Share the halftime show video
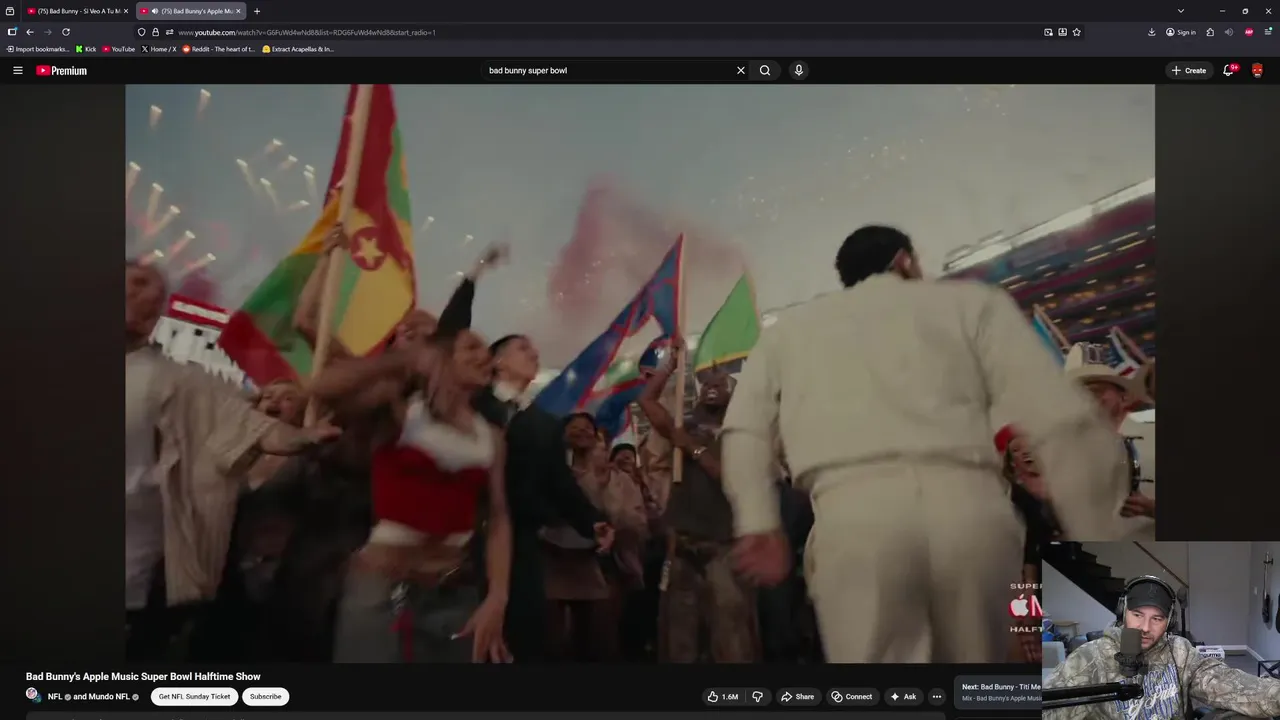1280x720 pixels. point(797,697)
